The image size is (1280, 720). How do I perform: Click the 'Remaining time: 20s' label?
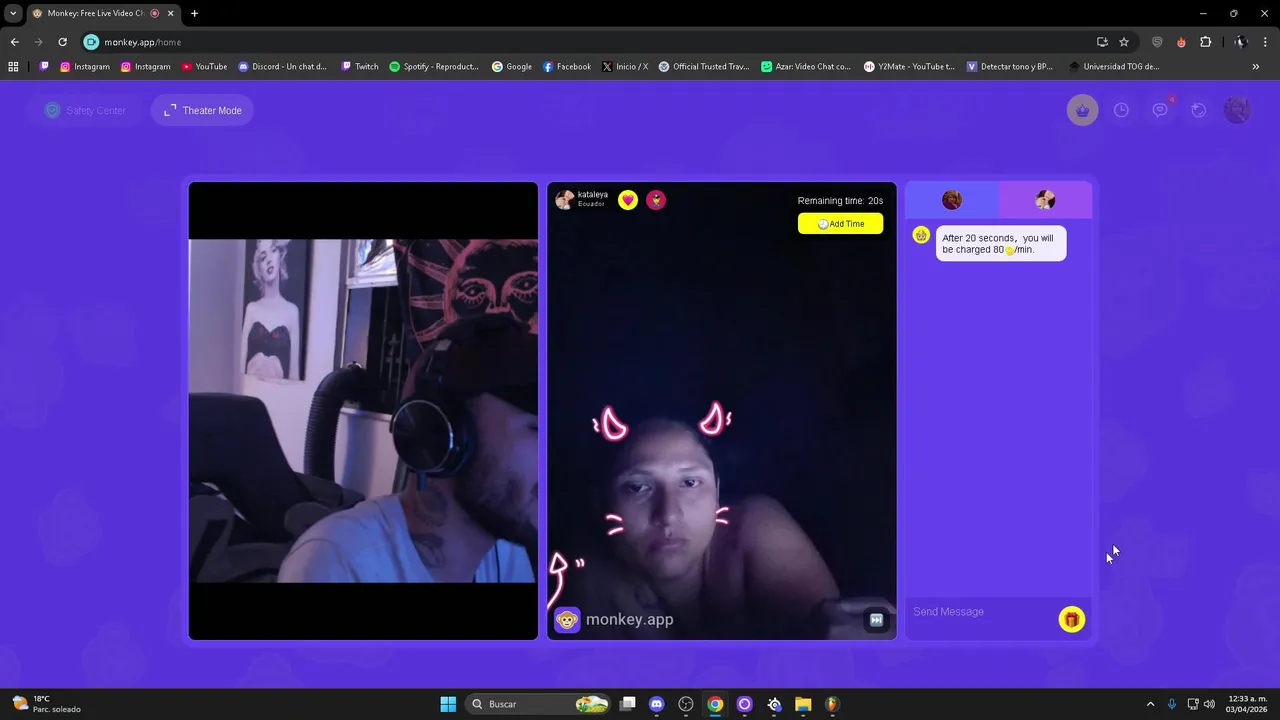[x=840, y=201]
